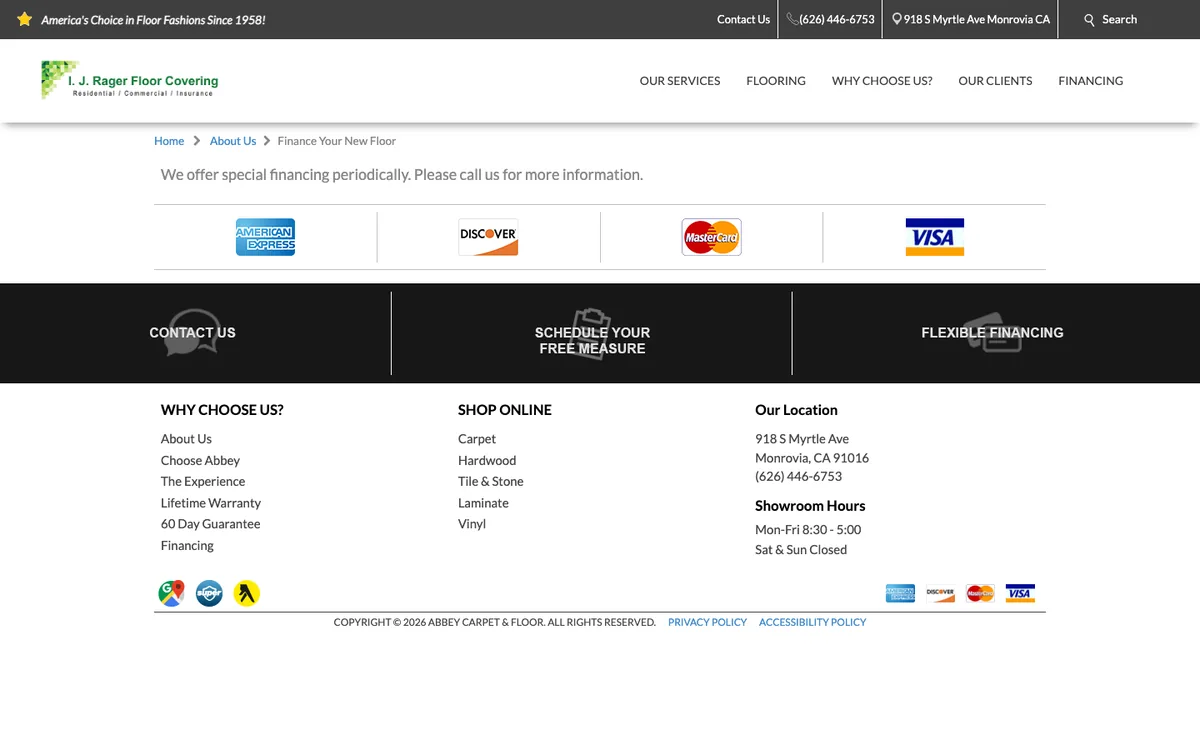Click the Contact Us banner button
The height and width of the screenshot is (750, 1200).
pos(192,333)
